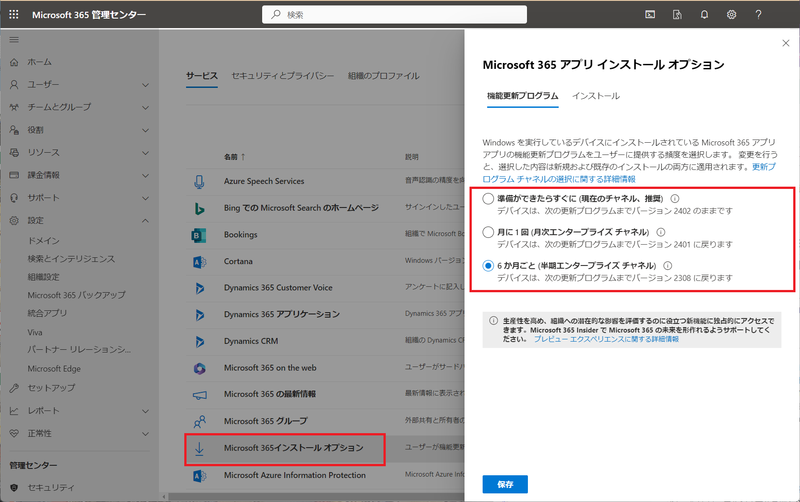Expand the レポート chevron

[145, 411]
